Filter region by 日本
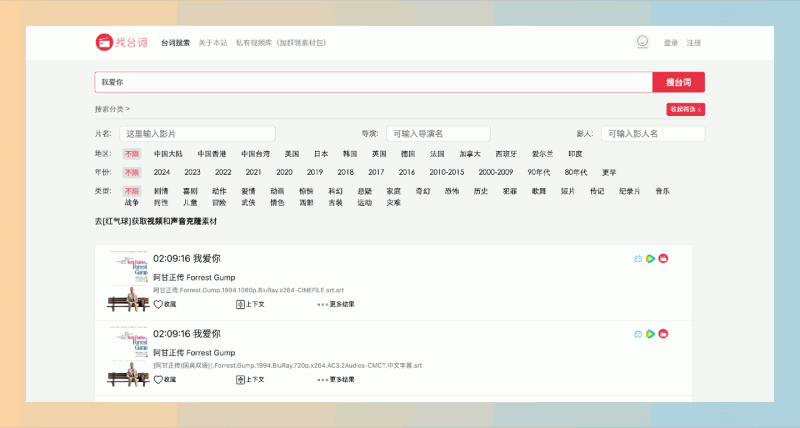 321,154
